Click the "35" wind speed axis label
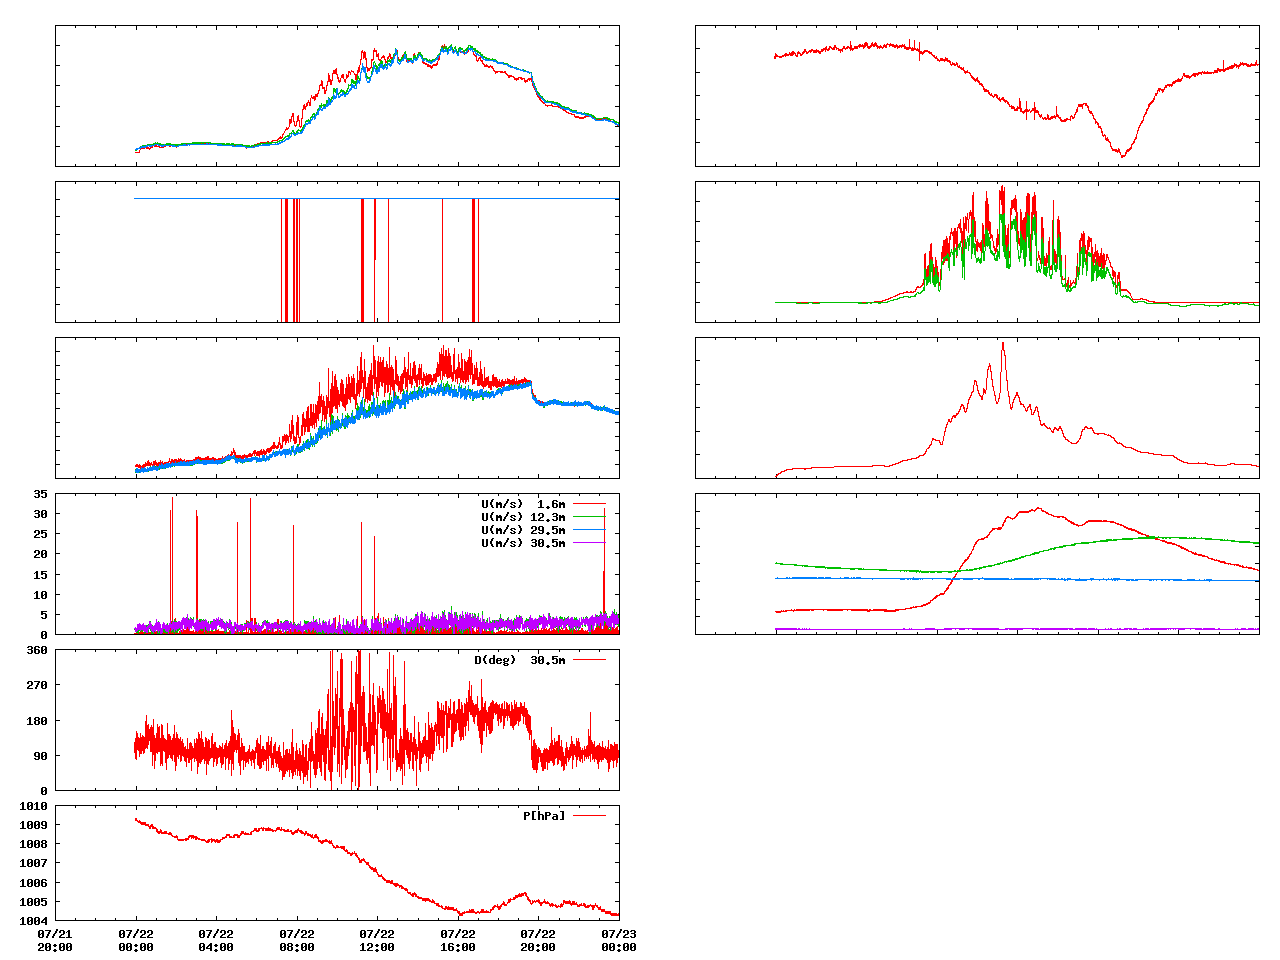 click(x=40, y=494)
